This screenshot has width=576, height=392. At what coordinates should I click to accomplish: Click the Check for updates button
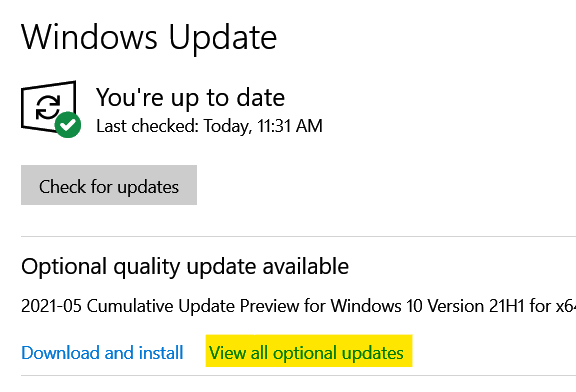pos(109,185)
